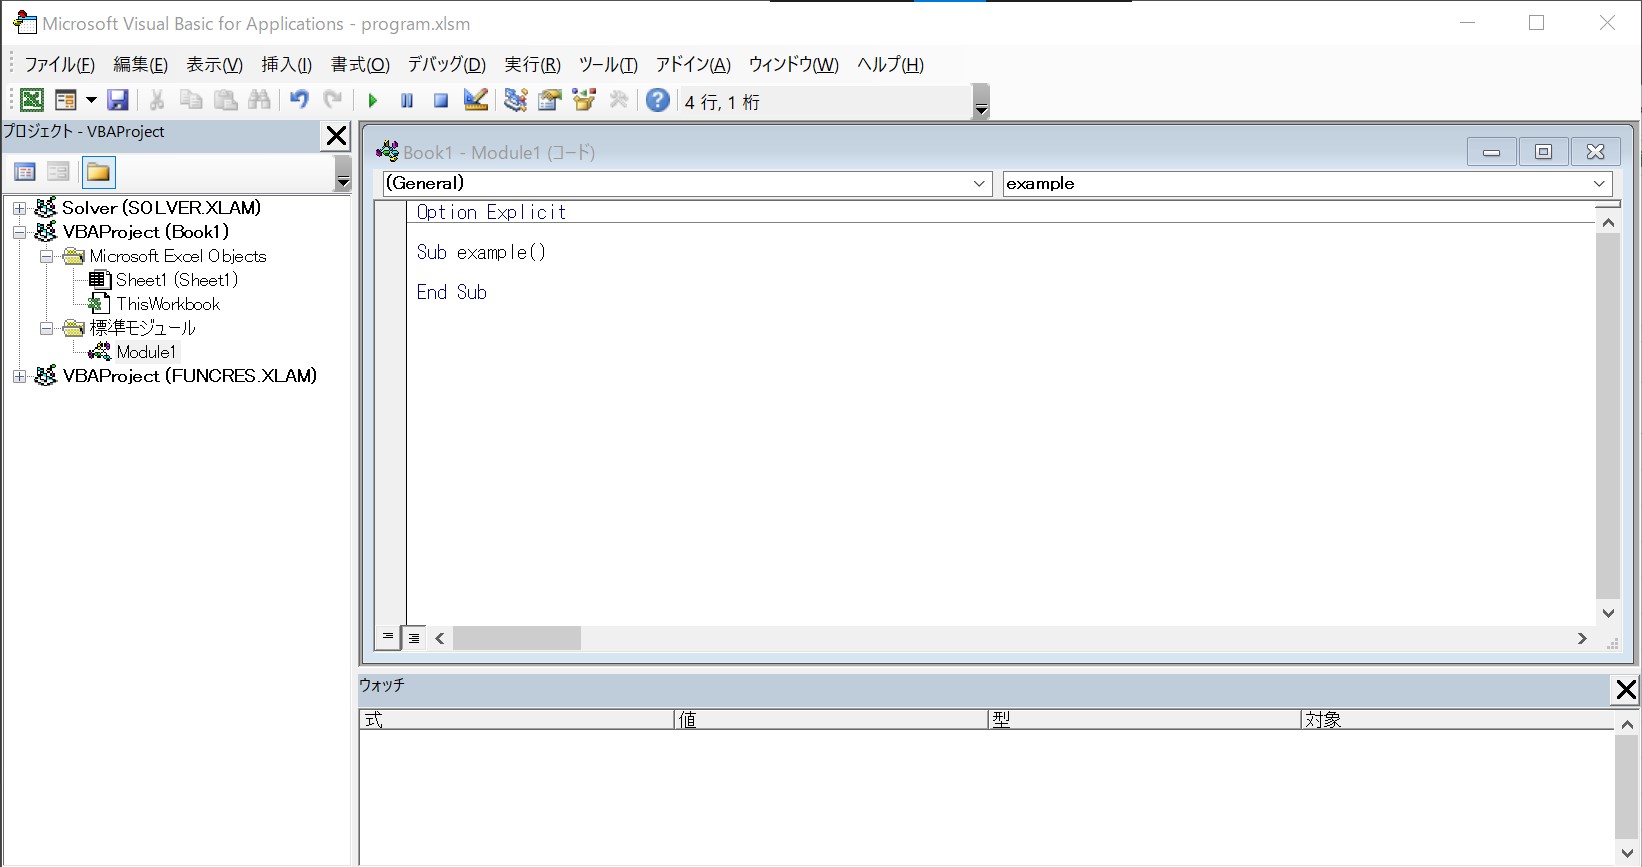Open the (General) object dropdown
This screenshot has height=867, width=1642.
coord(979,184)
